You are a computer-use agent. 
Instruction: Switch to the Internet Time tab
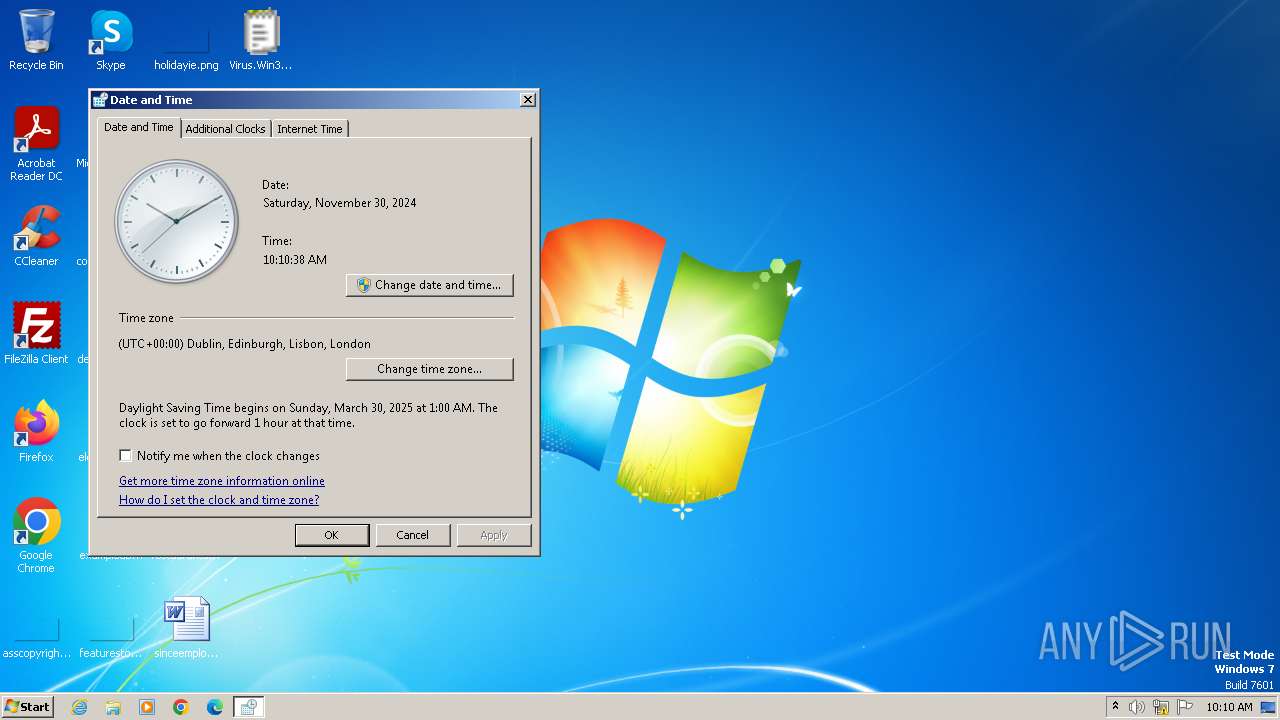[310, 129]
